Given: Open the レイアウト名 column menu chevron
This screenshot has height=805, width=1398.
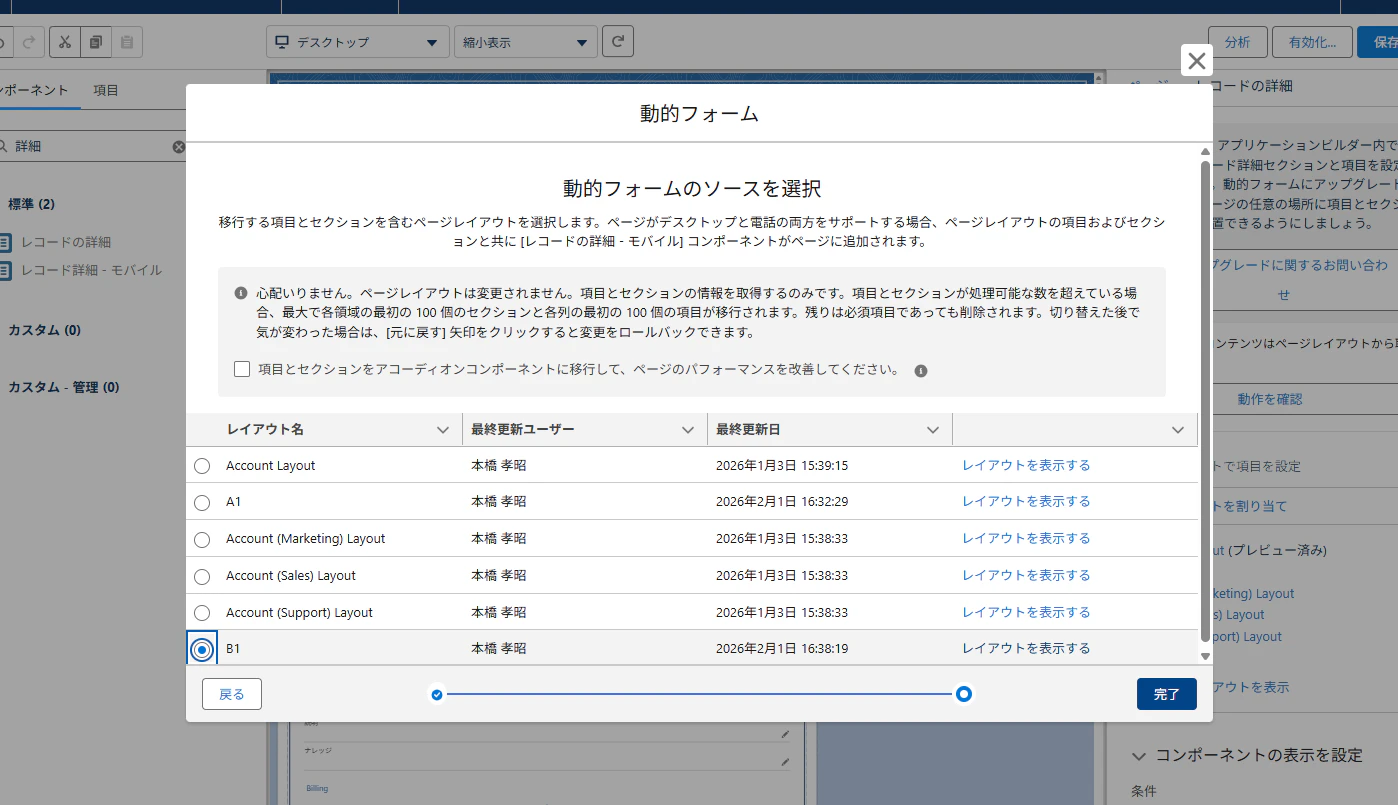Looking at the screenshot, I should [443, 430].
